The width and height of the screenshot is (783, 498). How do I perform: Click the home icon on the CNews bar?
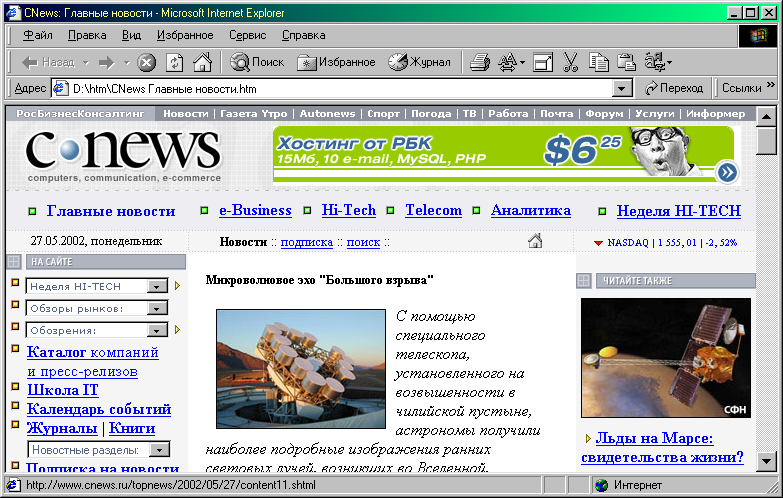pyautogui.click(x=535, y=241)
